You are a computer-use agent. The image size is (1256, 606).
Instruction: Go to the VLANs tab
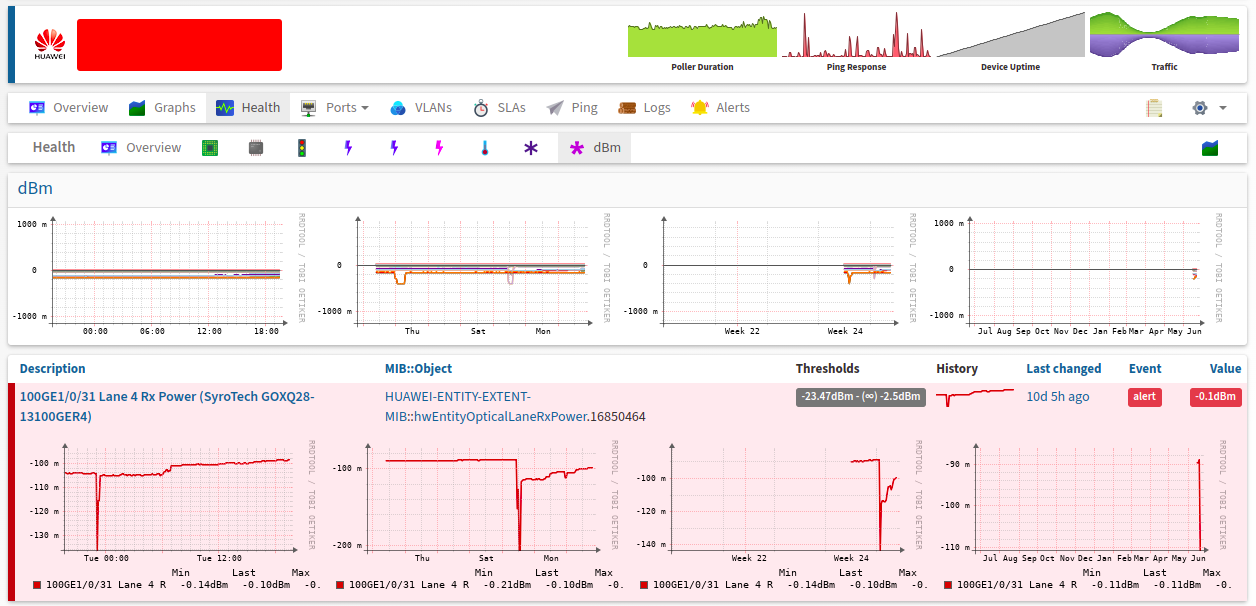click(x=421, y=108)
